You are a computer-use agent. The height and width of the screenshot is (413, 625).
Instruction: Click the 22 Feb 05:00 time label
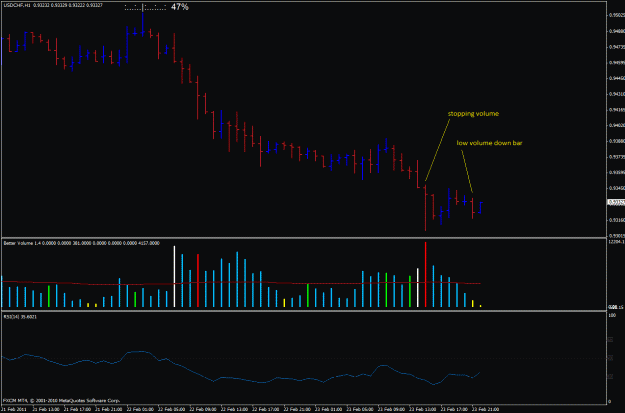click(x=171, y=409)
